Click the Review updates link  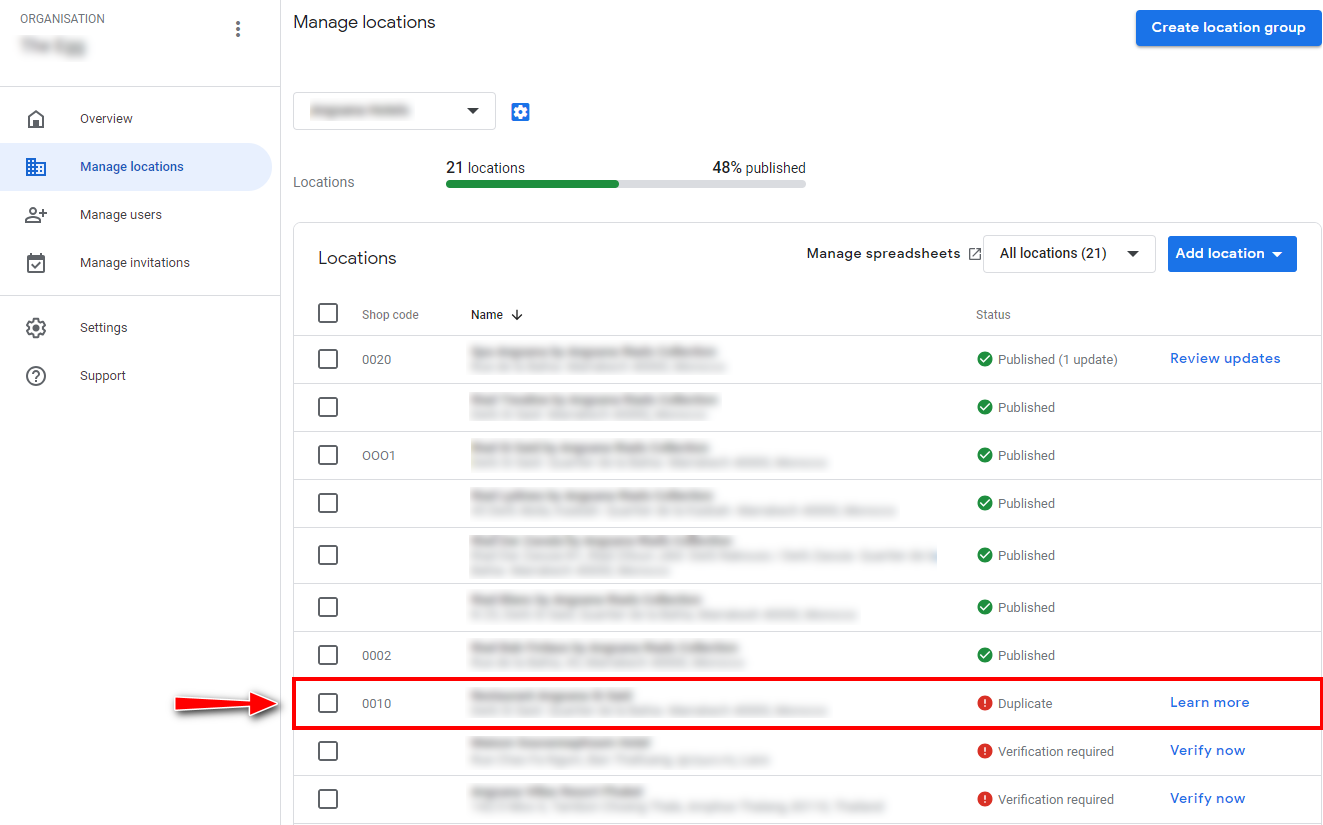(x=1225, y=358)
